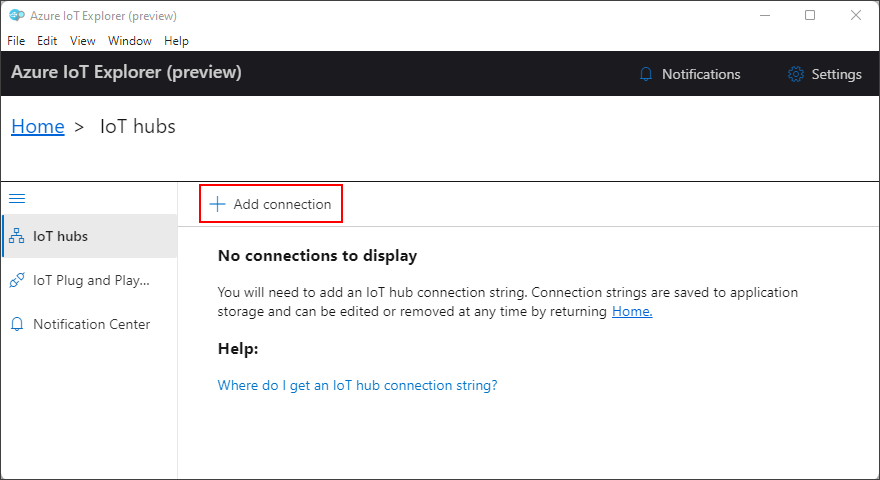
Task: Open 'Where do I get an IoT hub connection string?'
Action: point(357,385)
